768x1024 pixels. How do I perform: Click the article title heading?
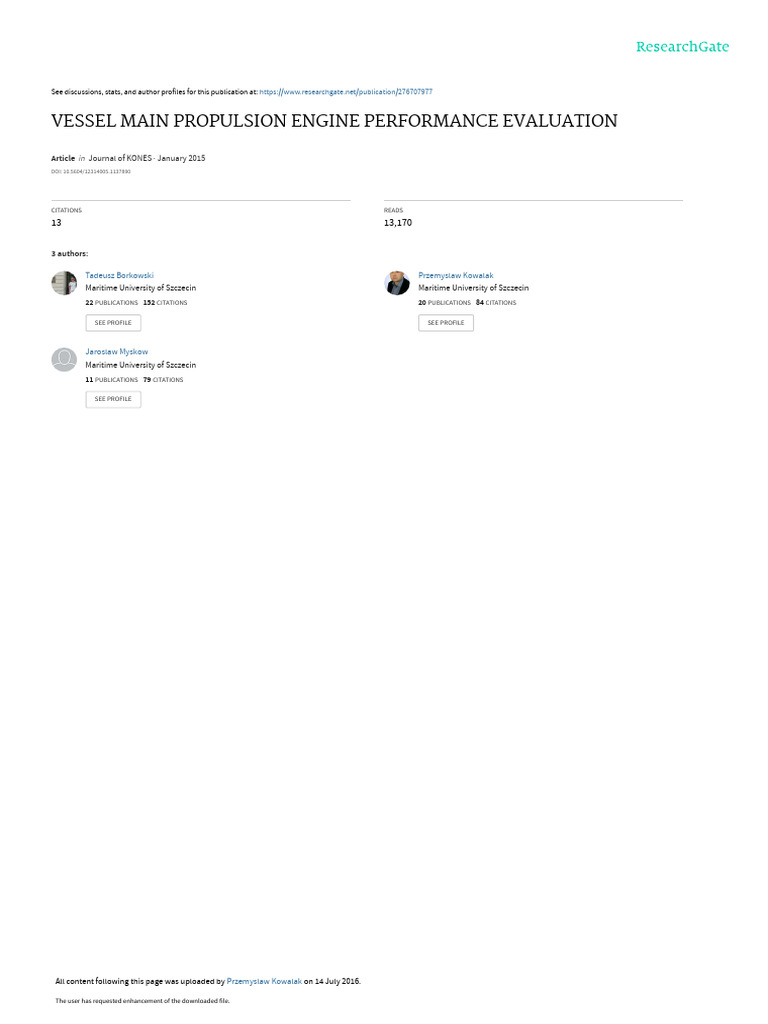coord(334,121)
